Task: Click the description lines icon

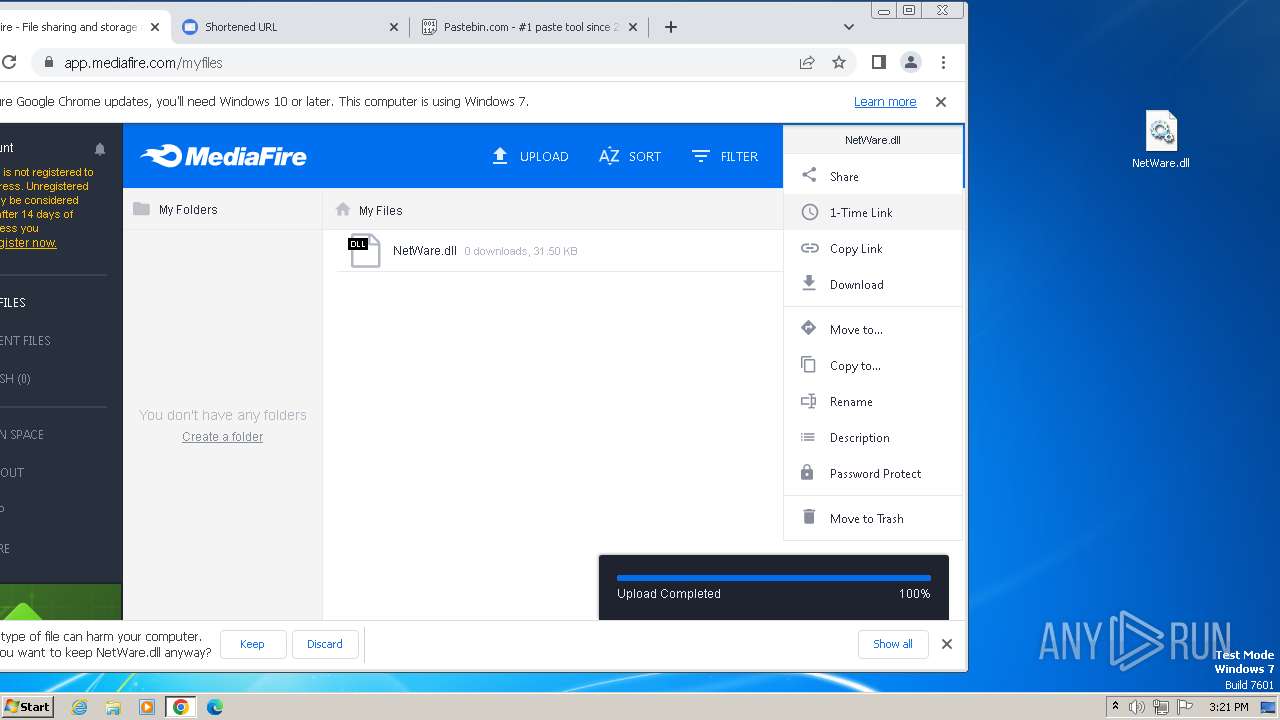Action: click(808, 437)
